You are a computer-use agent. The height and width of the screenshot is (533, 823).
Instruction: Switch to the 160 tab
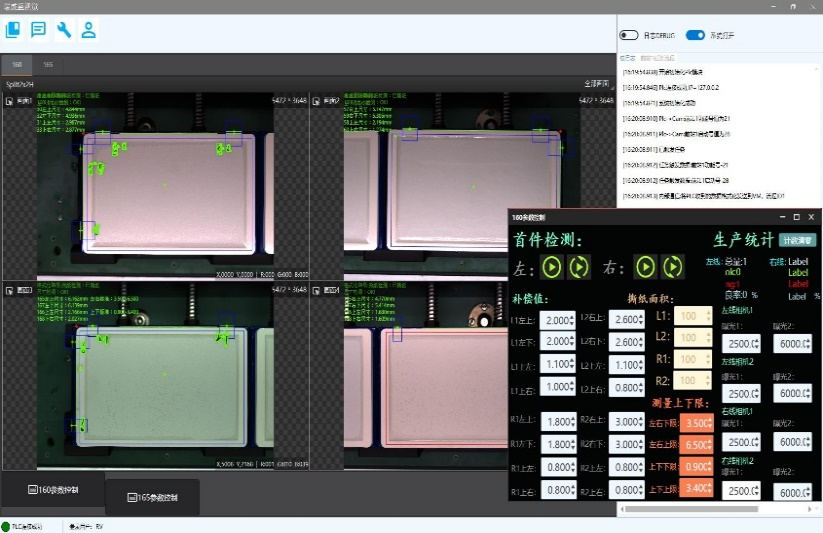[x=17, y=65]
